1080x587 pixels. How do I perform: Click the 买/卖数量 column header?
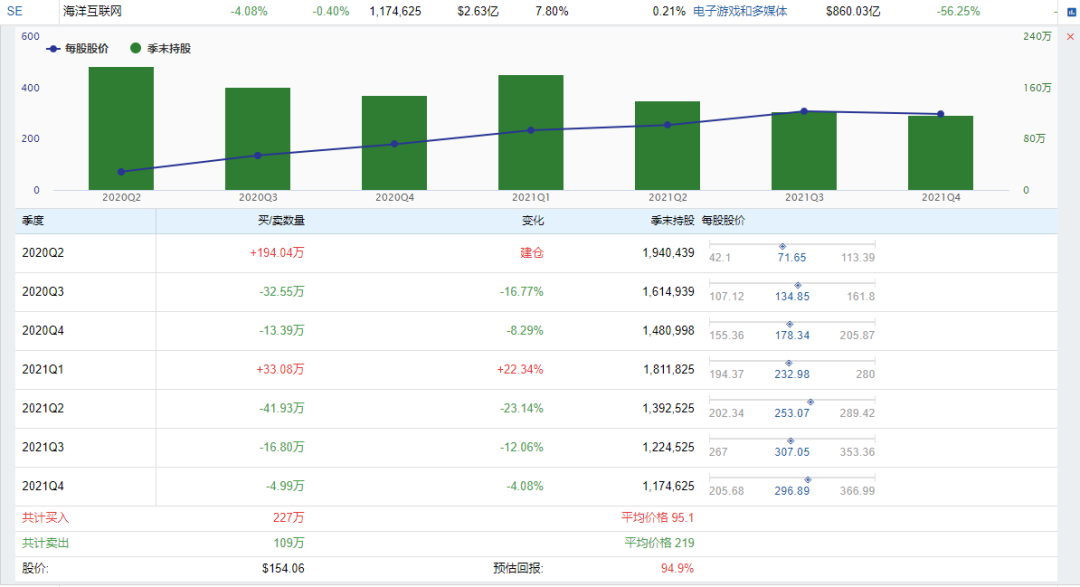pos(281,220)
